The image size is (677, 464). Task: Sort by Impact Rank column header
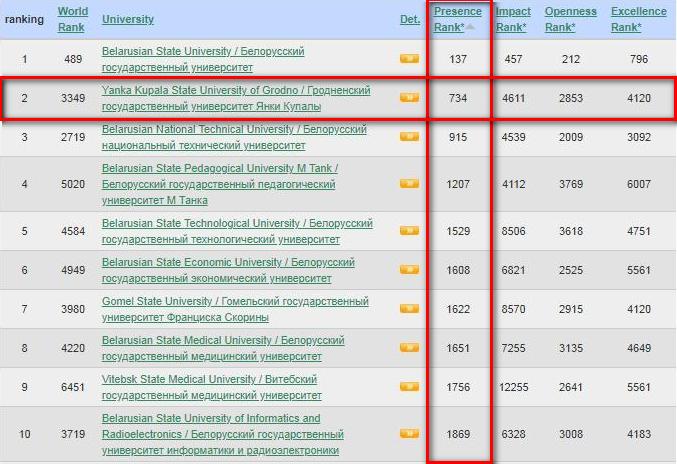pyautogui.click(x=513, y=19)
